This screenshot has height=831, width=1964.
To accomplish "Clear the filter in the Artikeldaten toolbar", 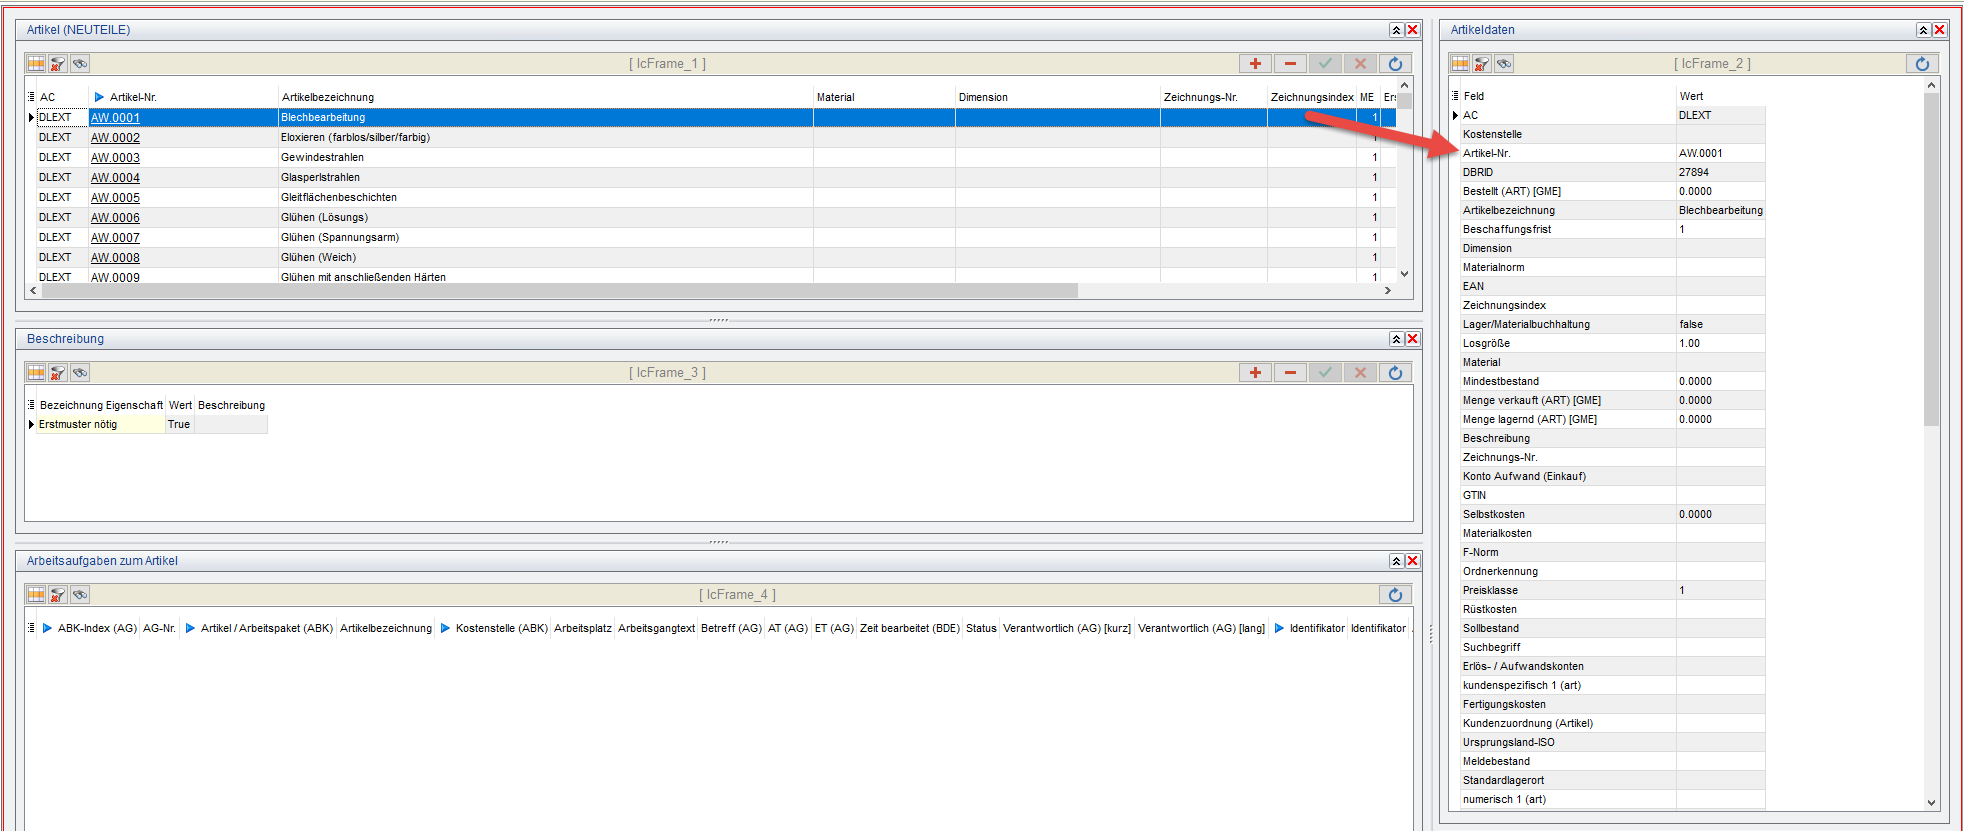I will (1482, 64).
